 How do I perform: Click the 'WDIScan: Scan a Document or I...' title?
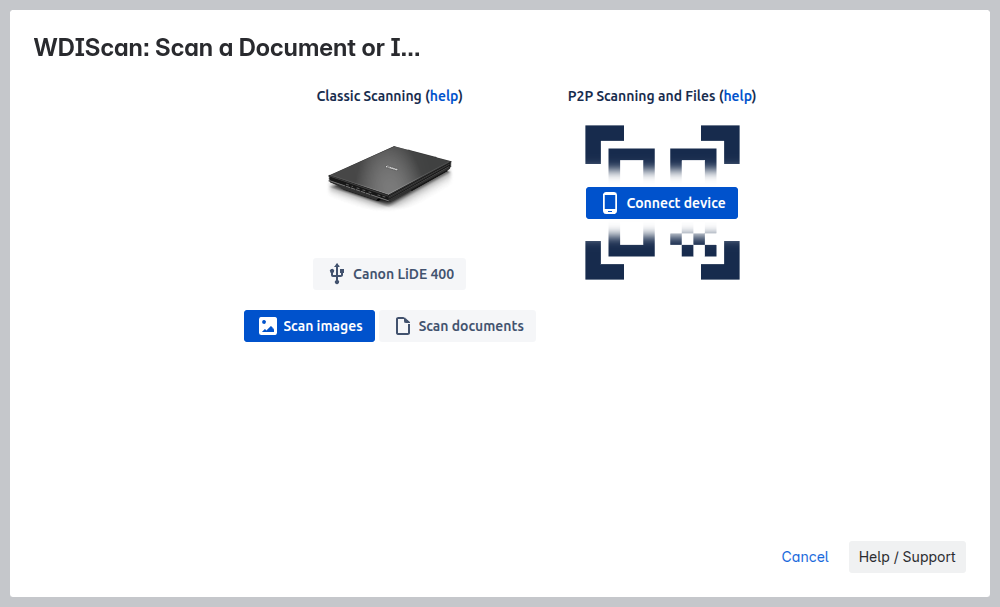pos(227,48)
